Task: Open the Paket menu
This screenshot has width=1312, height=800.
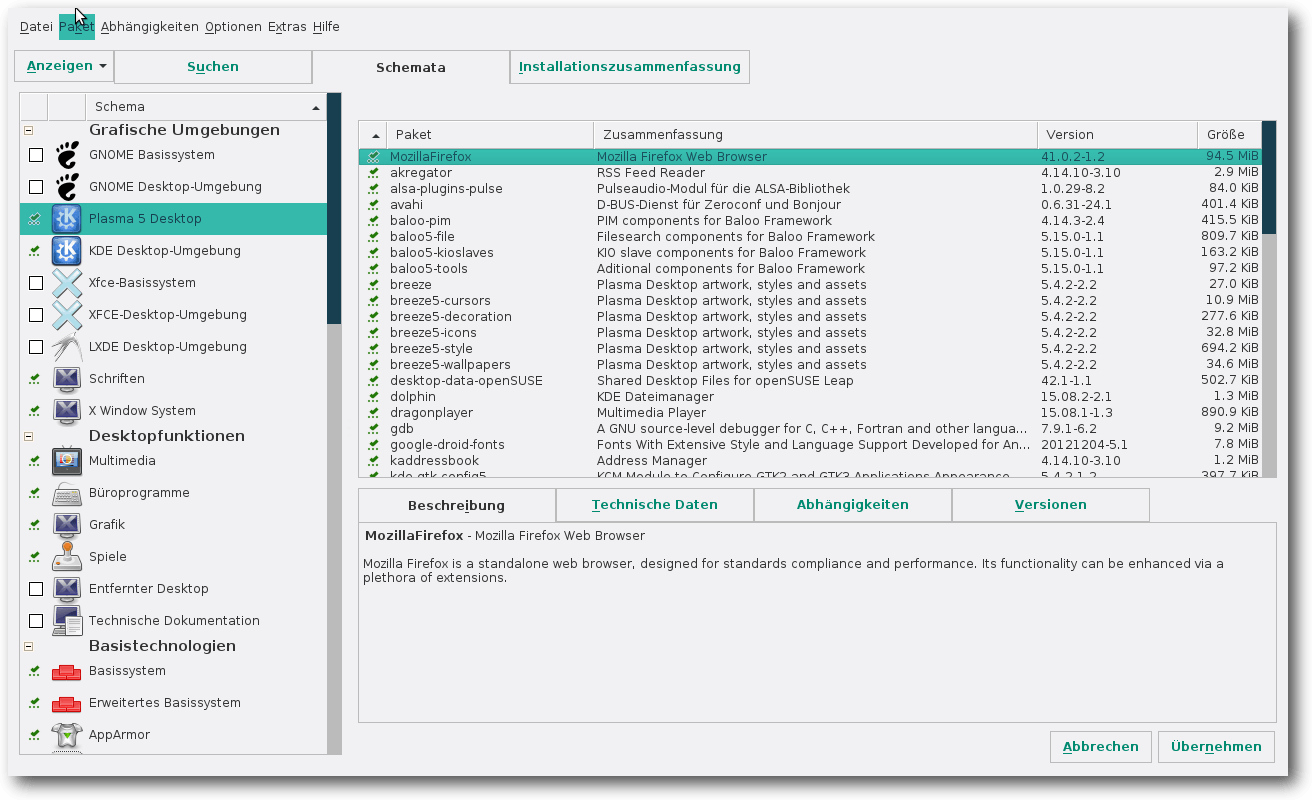Action: (77, 27)
